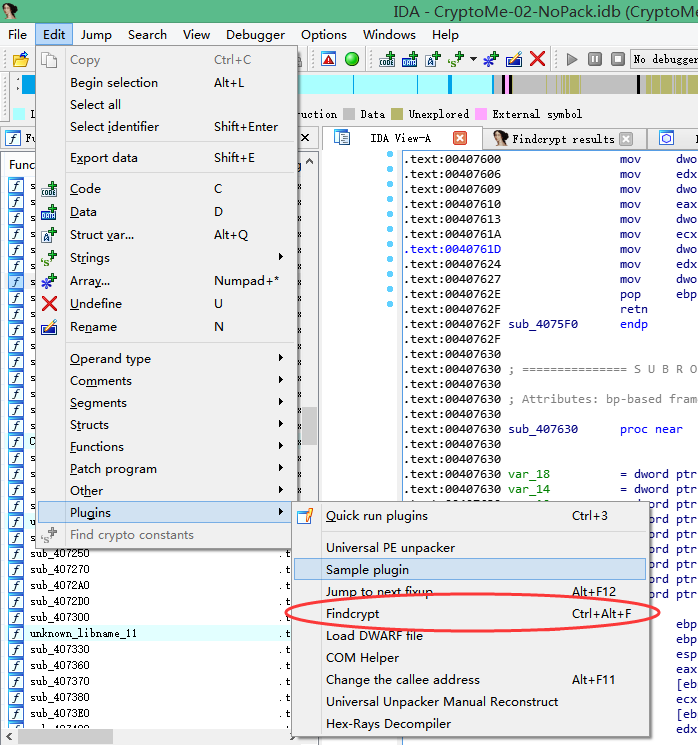Expand the Strings submenu
Viewport: 698px width, 745px height.
166,258
